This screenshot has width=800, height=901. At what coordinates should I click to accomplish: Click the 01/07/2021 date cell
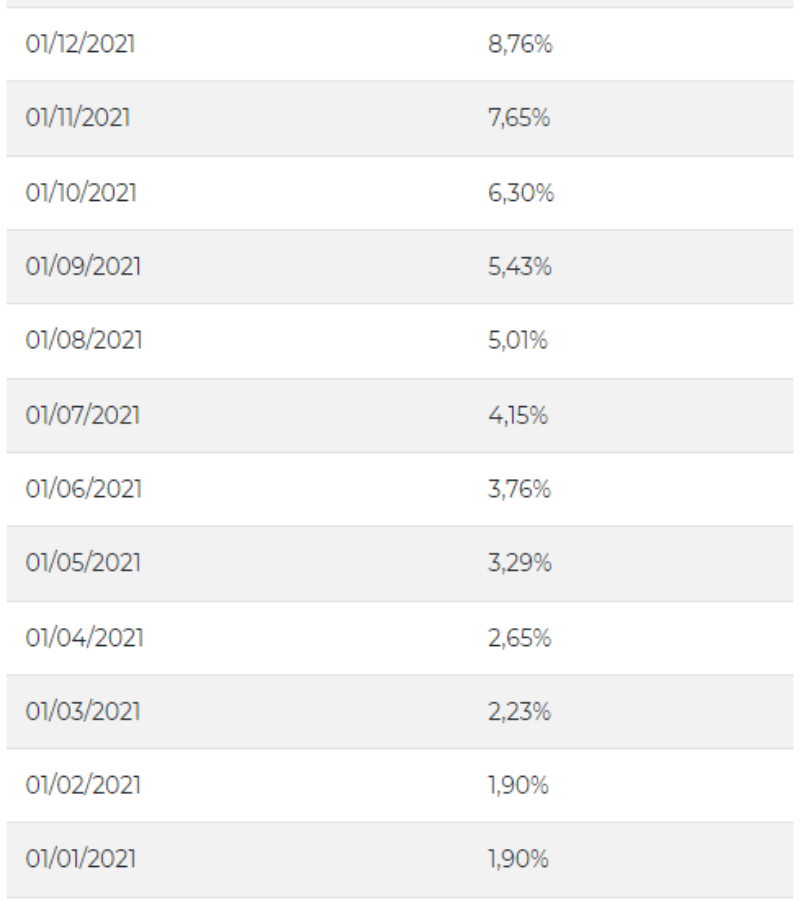coord(80,415)
